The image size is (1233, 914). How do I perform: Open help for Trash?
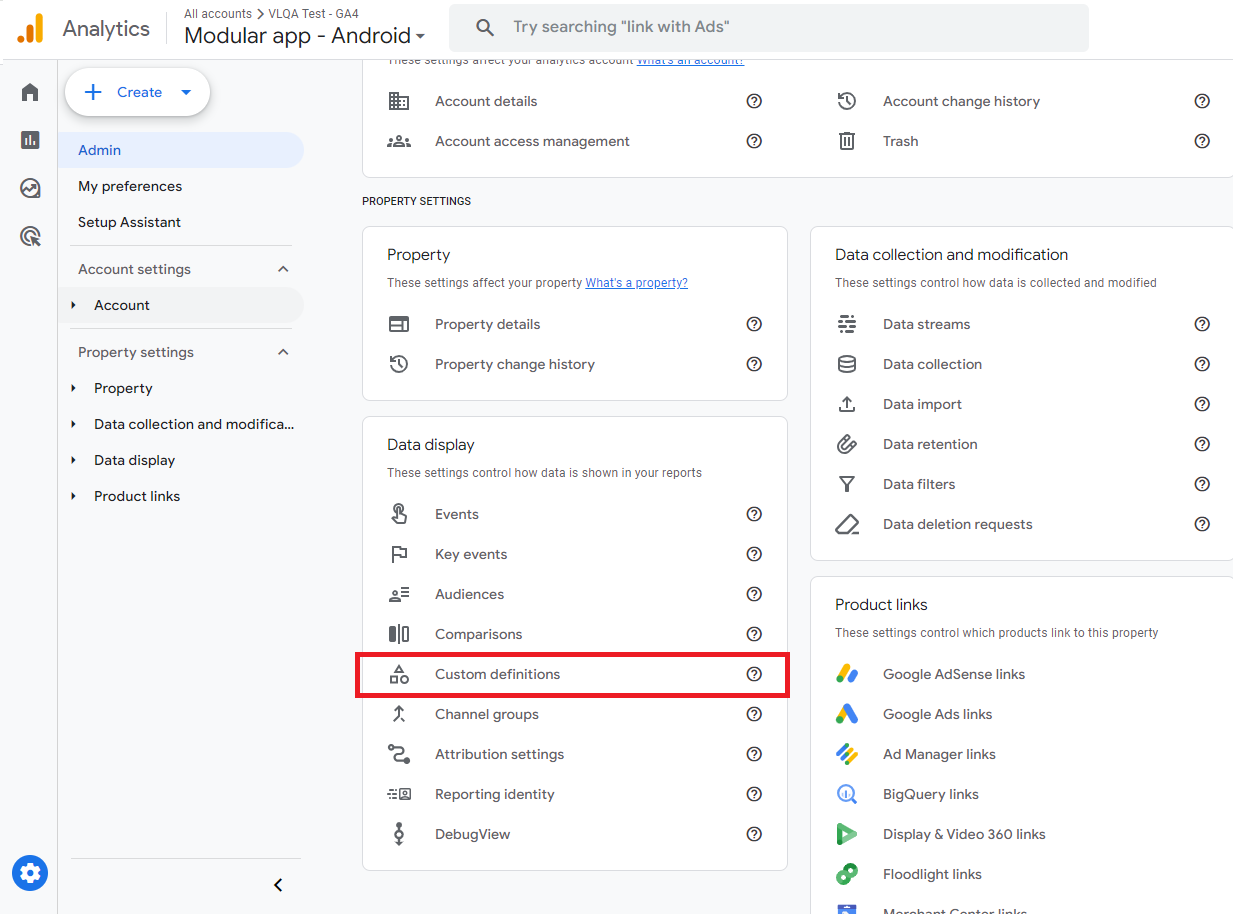[x=1202, y=141]
